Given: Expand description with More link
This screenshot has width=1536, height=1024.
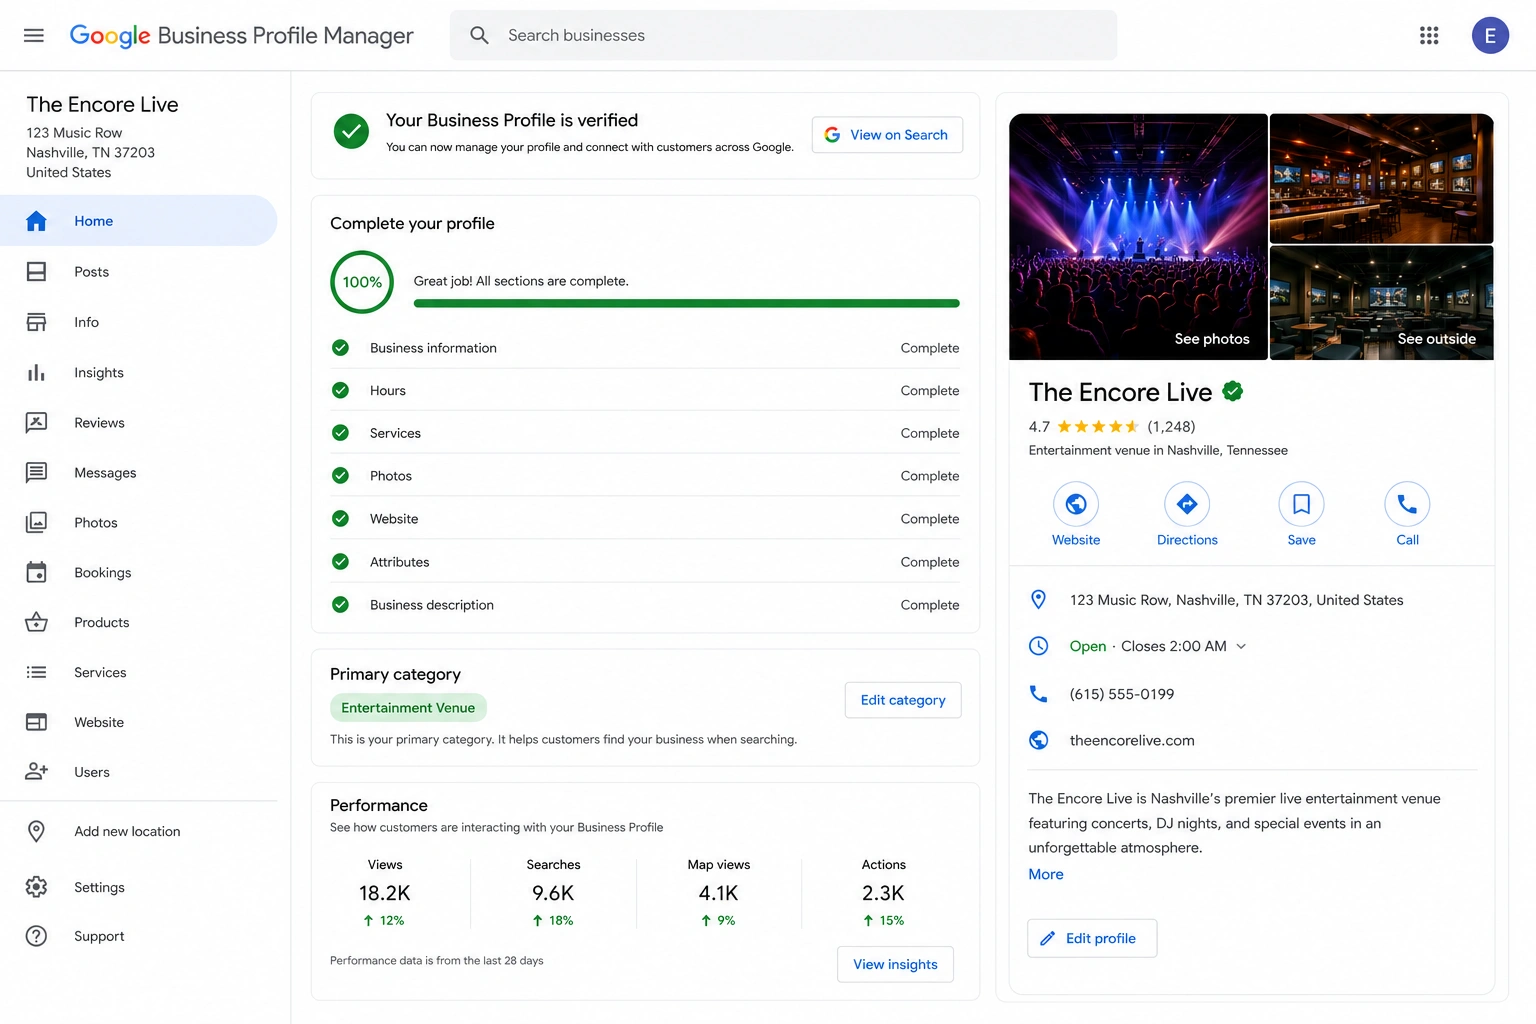Looking at the screenshot, I should tap(1046, 874).
